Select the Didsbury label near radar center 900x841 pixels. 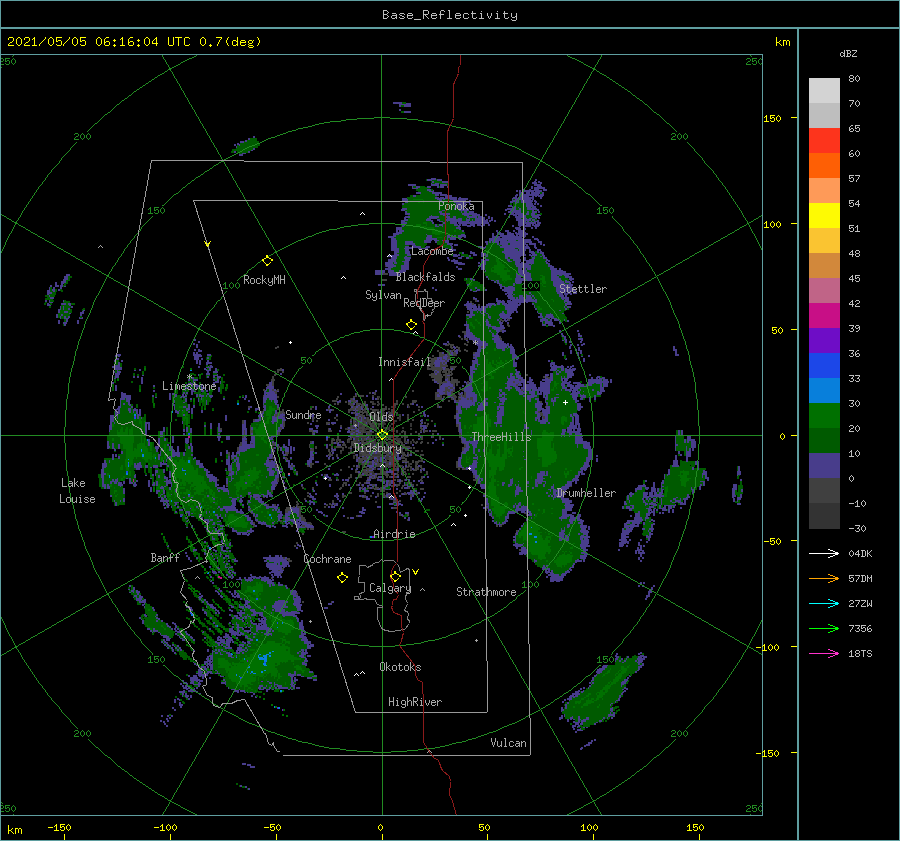pyautogui.click(x=377, y=448)
